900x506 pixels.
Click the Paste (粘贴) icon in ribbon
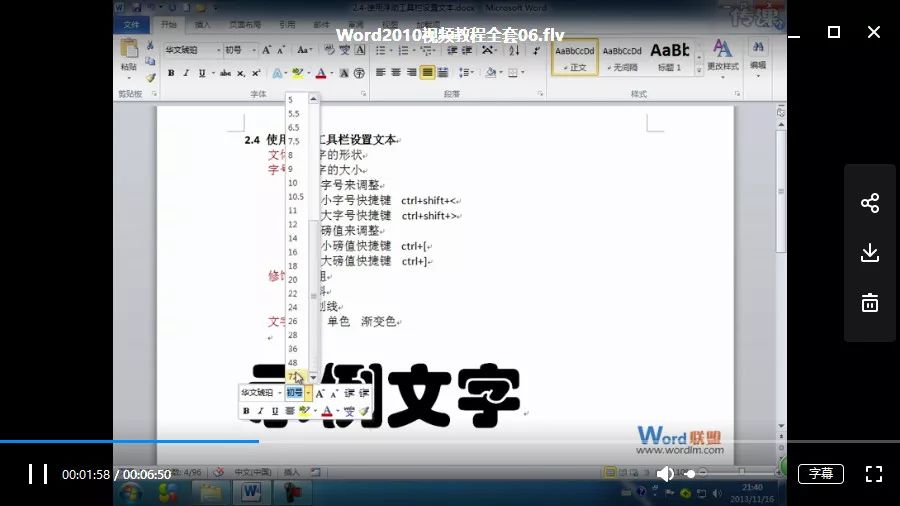[128, 52]
